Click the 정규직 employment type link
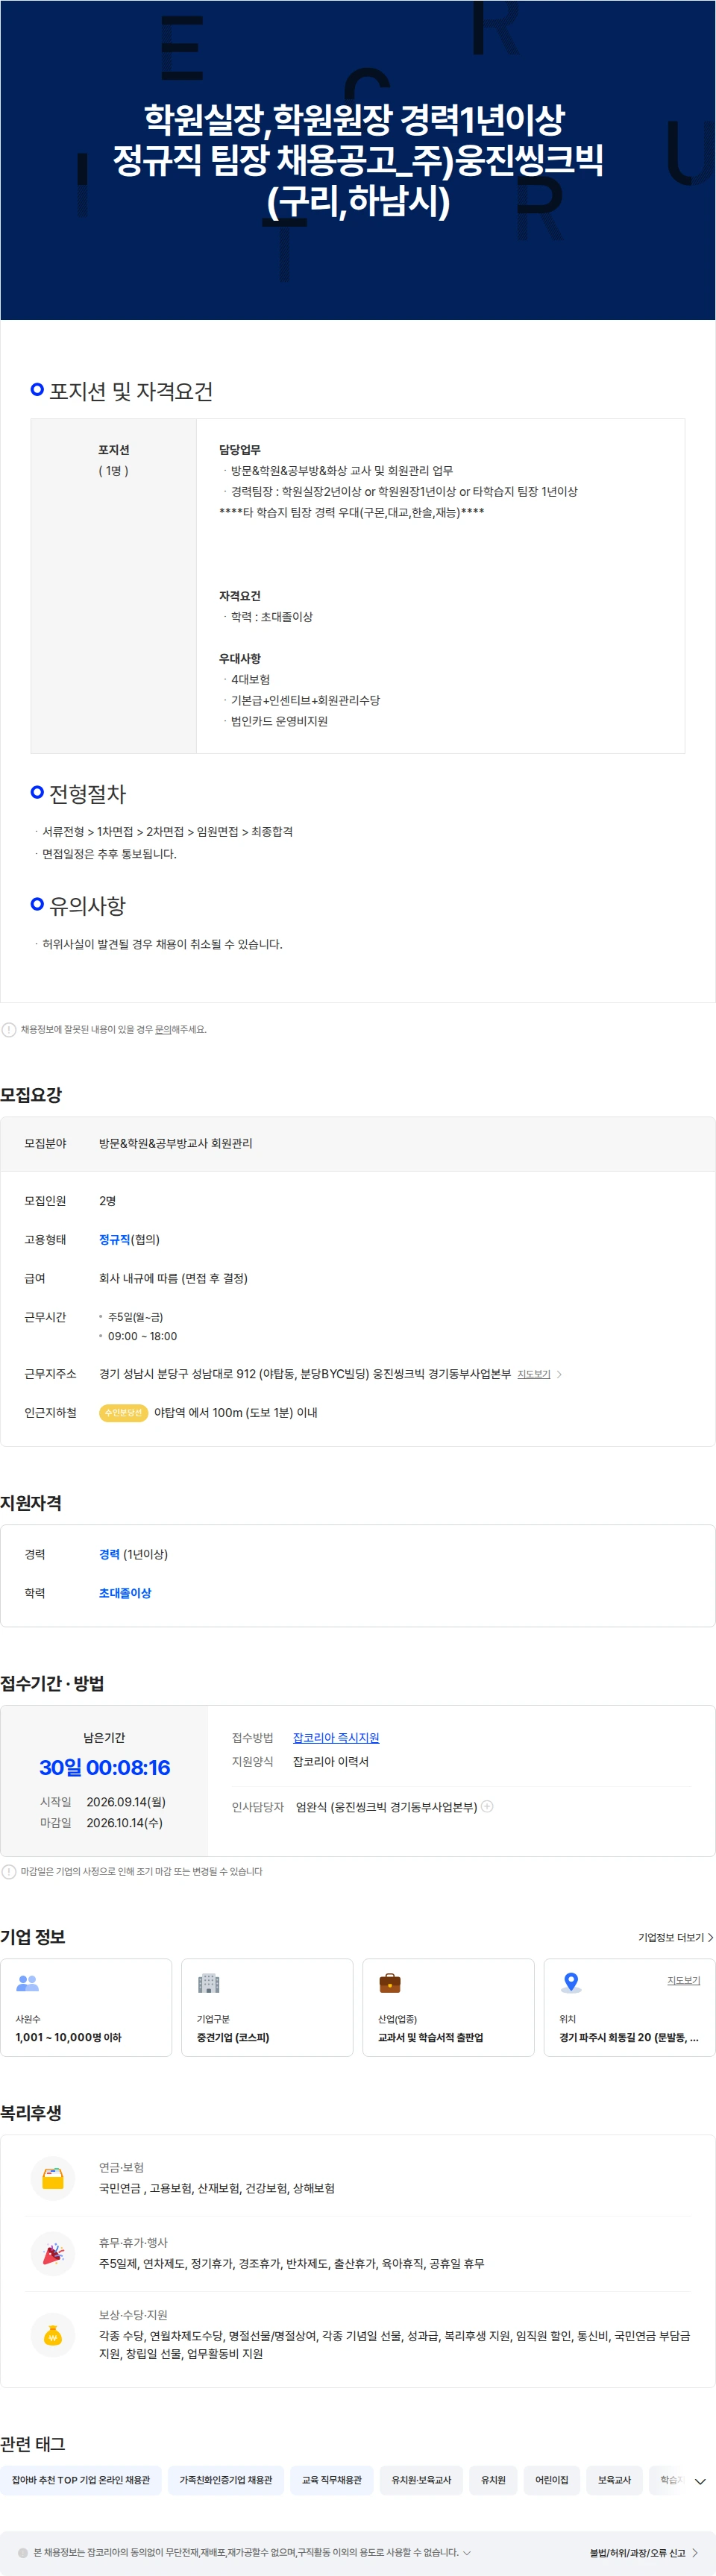This screenshot has width=716, height=2576. (114, 1240)
